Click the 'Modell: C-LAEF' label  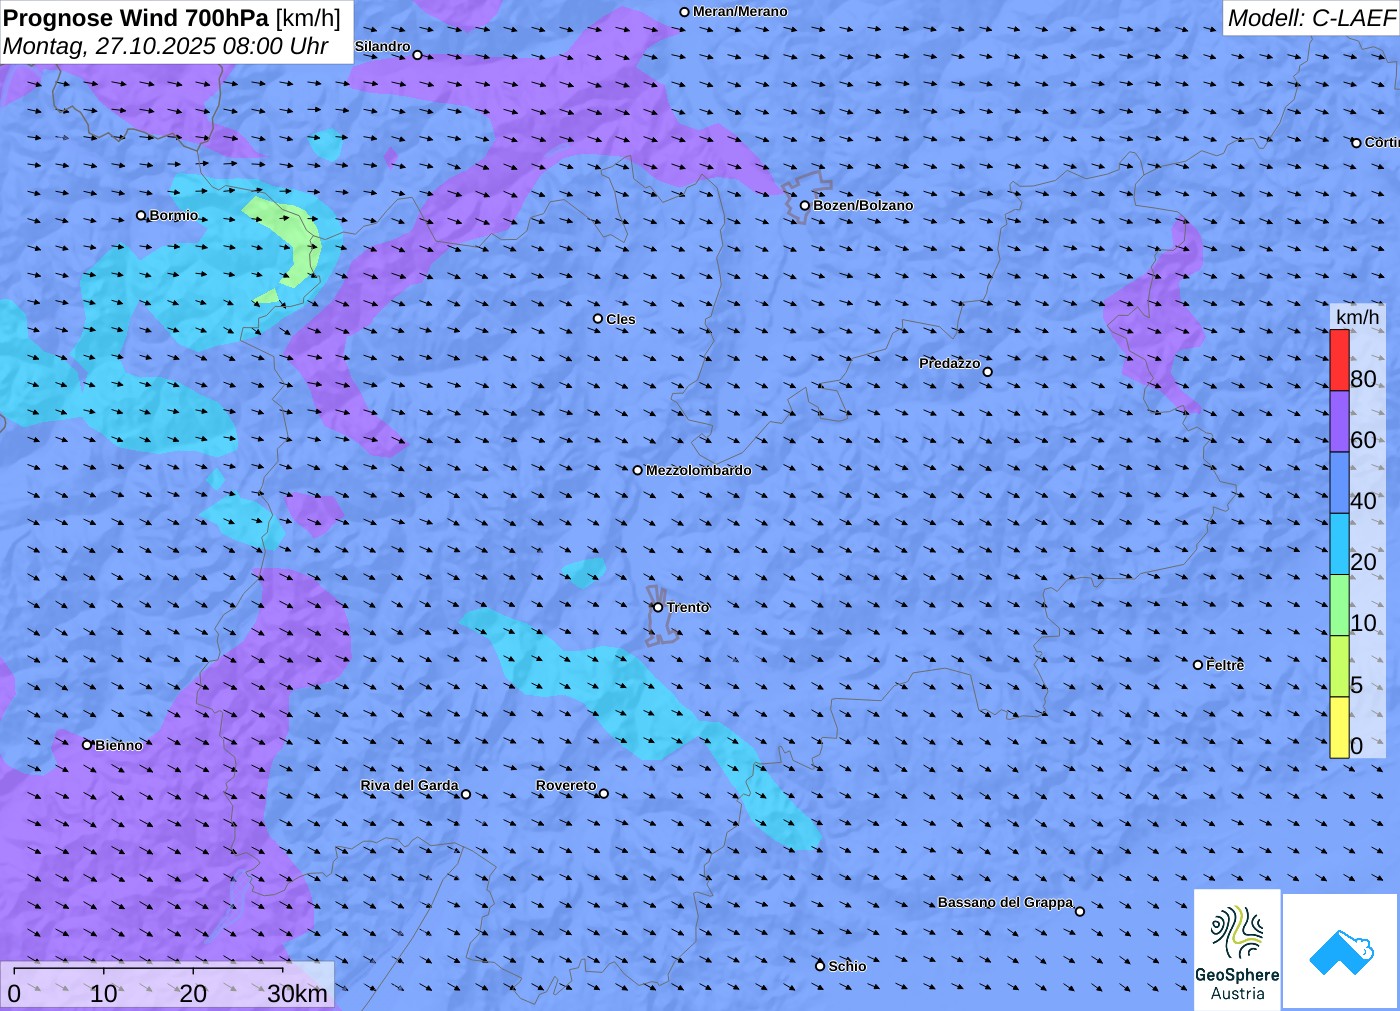tap(1311, 18)
